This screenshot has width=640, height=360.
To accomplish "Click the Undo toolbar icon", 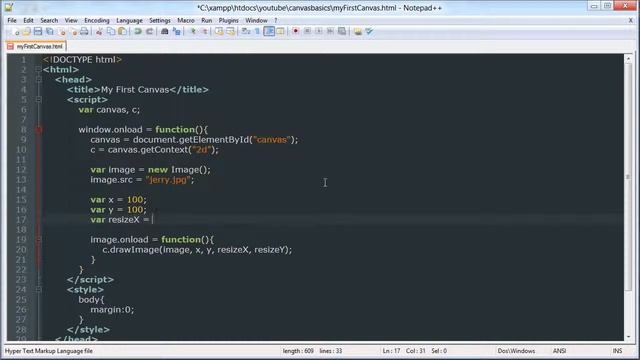I will (138, 31).
